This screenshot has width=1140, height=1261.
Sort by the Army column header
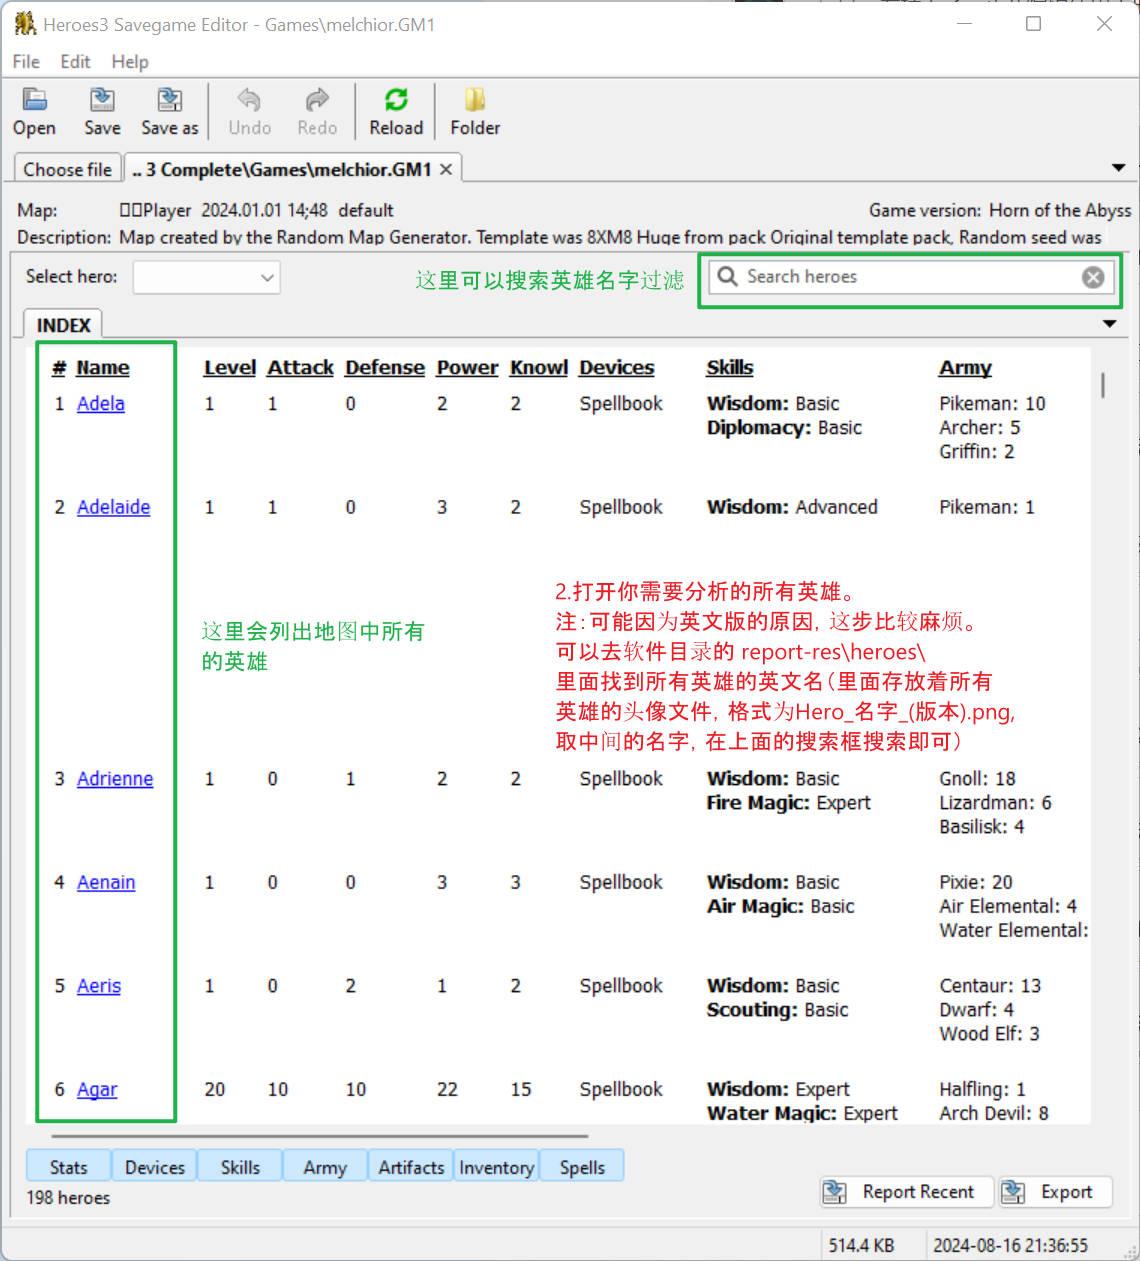(965, 368)
